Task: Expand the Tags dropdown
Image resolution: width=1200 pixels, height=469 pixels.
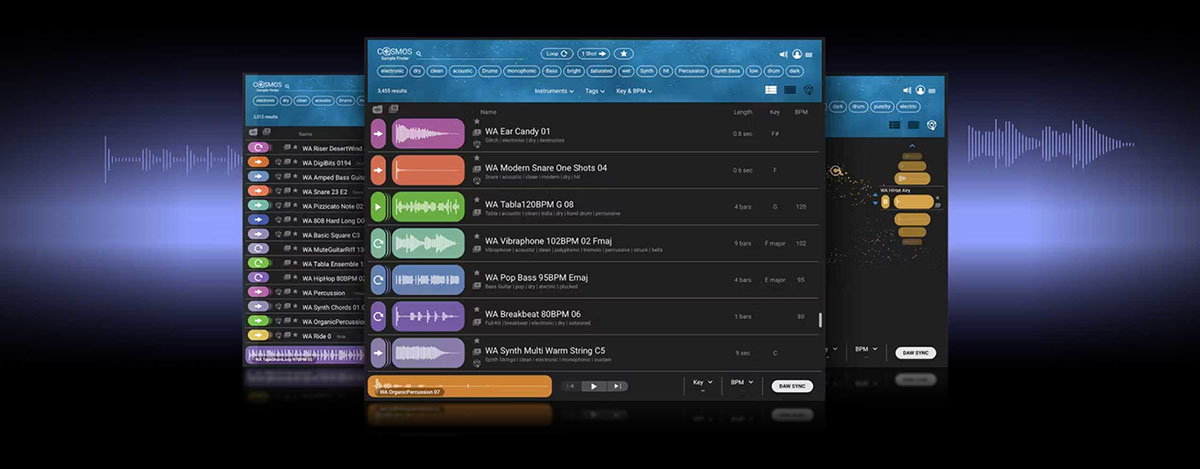Action: pos(595,91)
